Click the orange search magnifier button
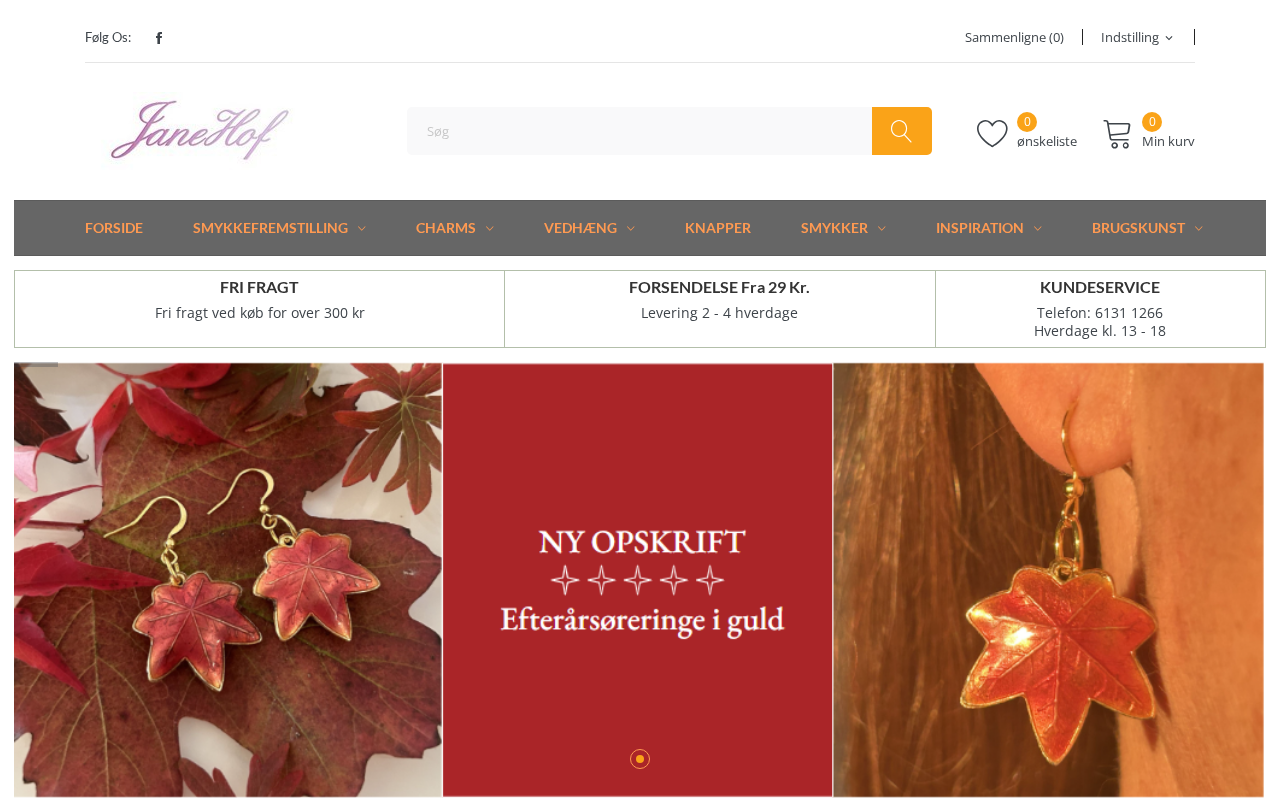 coord(901,131)
